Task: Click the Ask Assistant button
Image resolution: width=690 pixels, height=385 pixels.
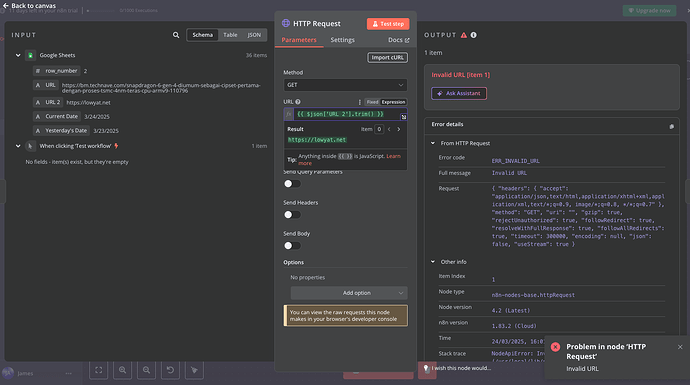Action: tap(459, 93)
